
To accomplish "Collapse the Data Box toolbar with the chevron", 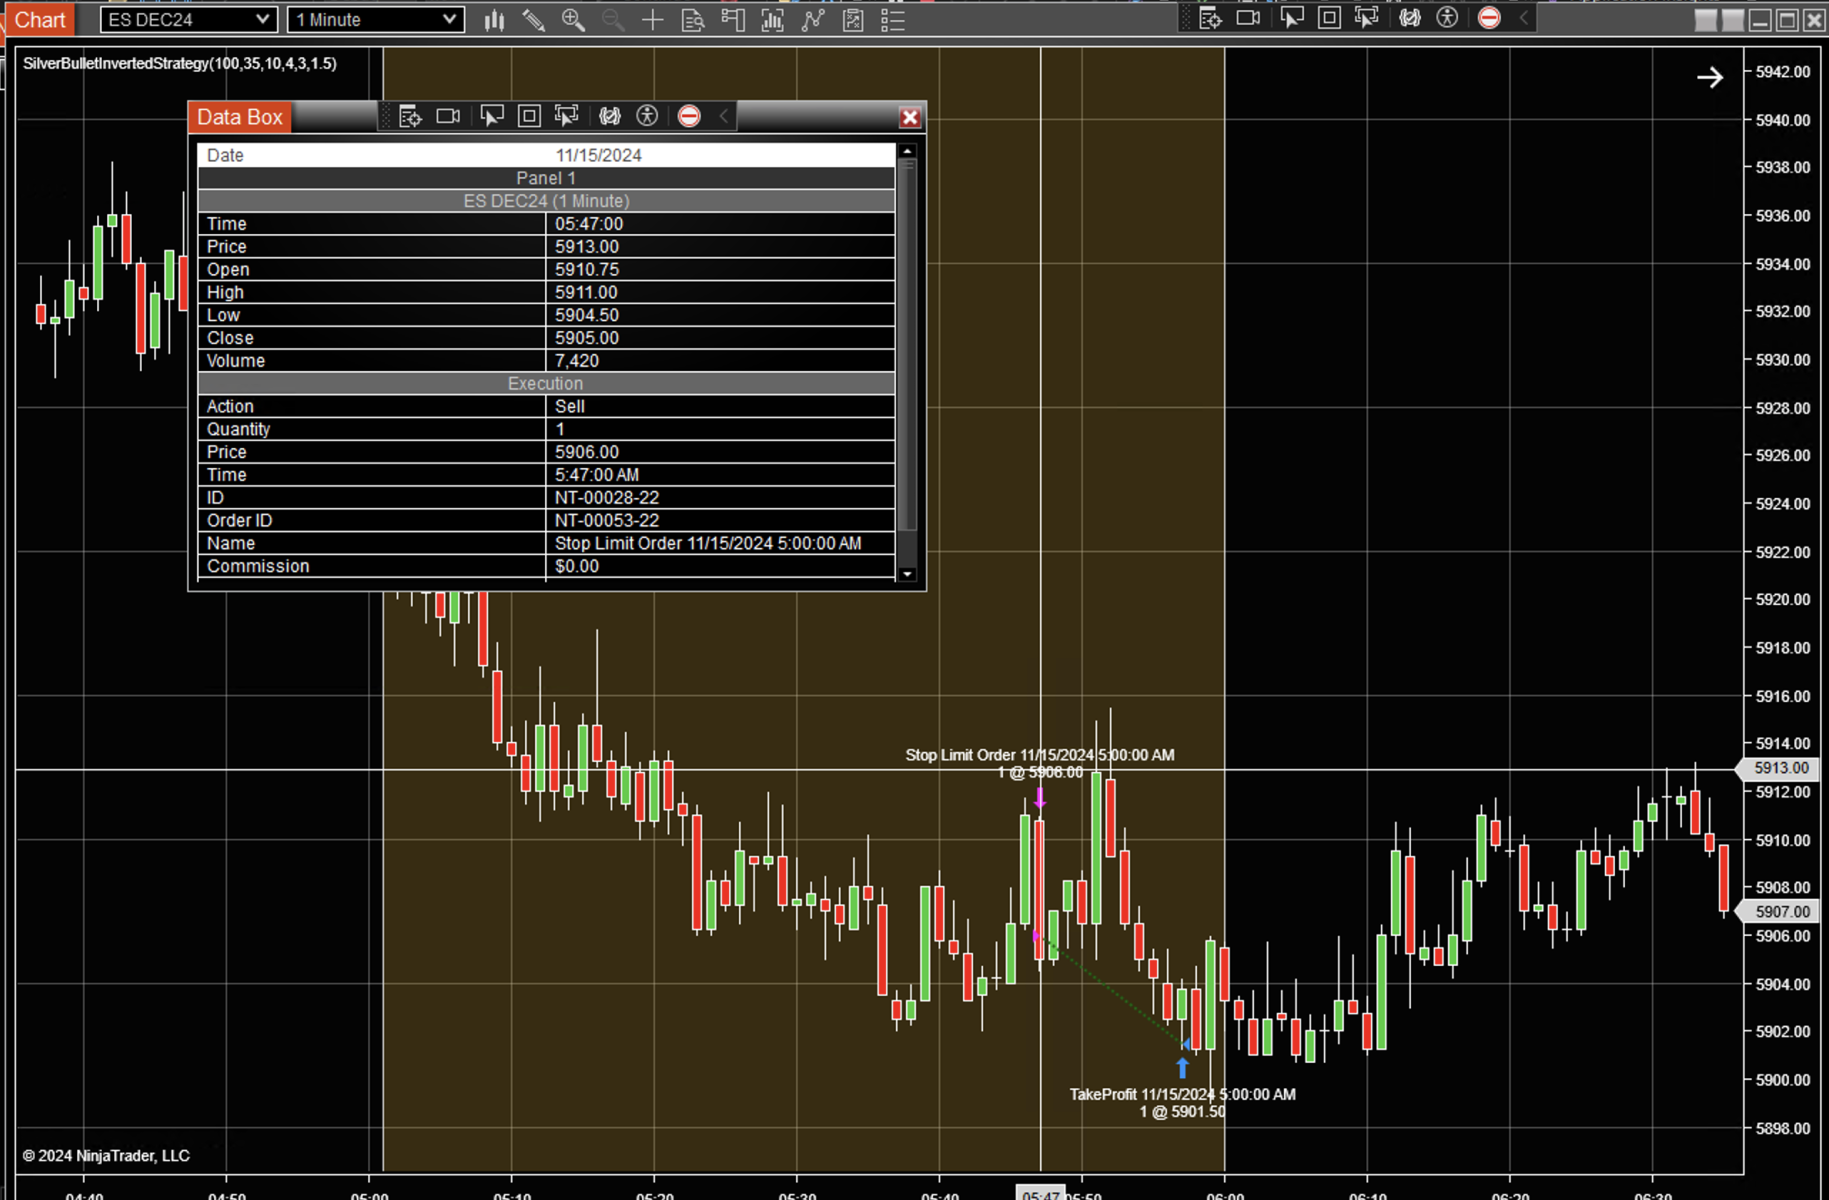I will coord(724,117).
